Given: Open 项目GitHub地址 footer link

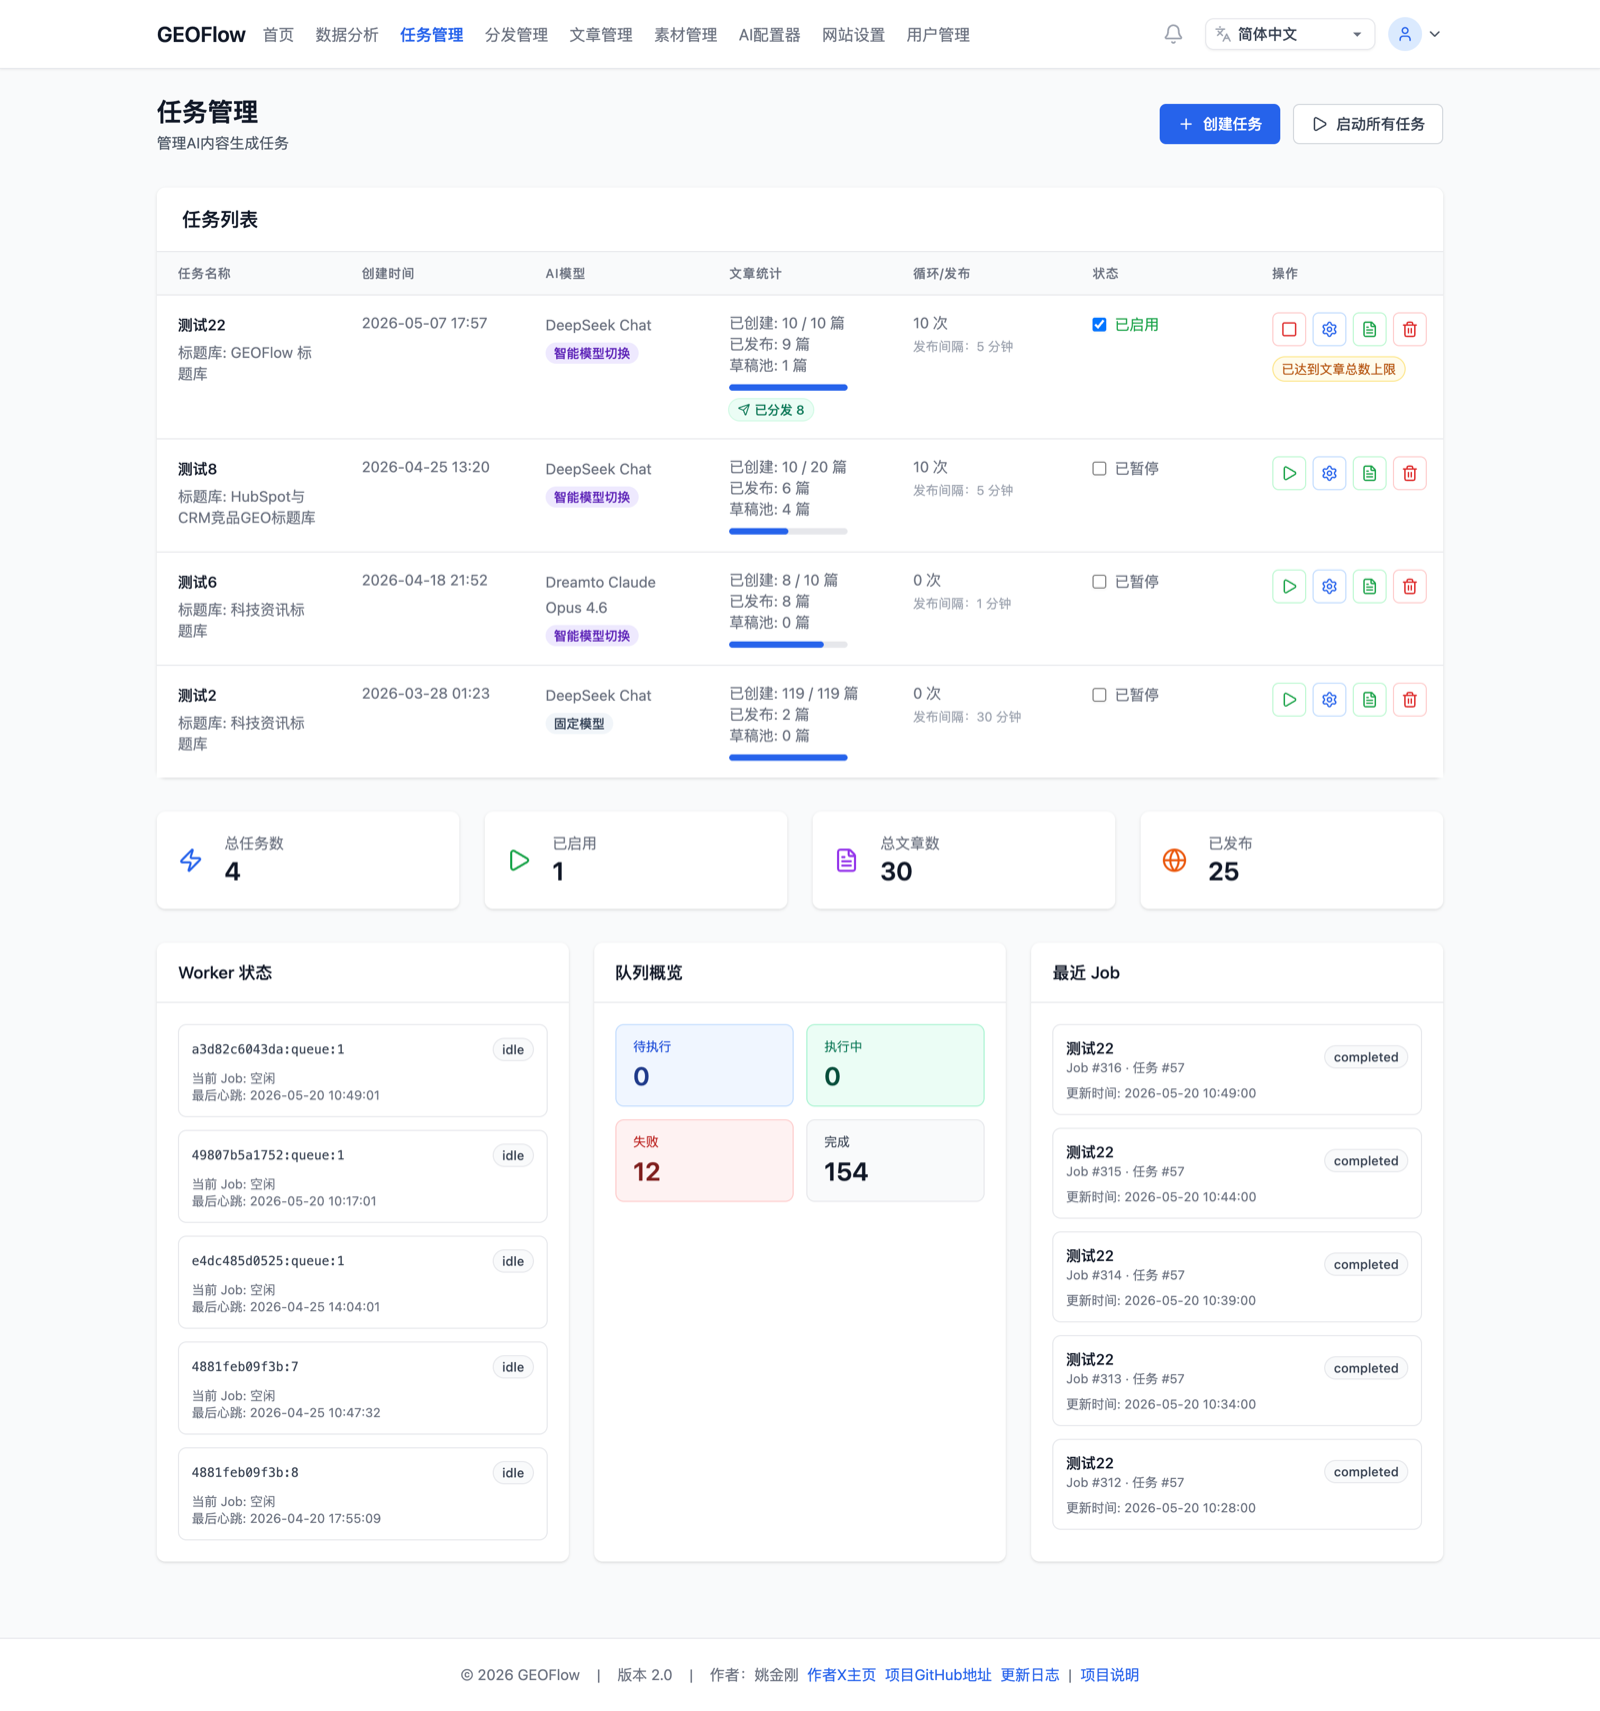Looking at the screenshot, I should point(938,1675).
